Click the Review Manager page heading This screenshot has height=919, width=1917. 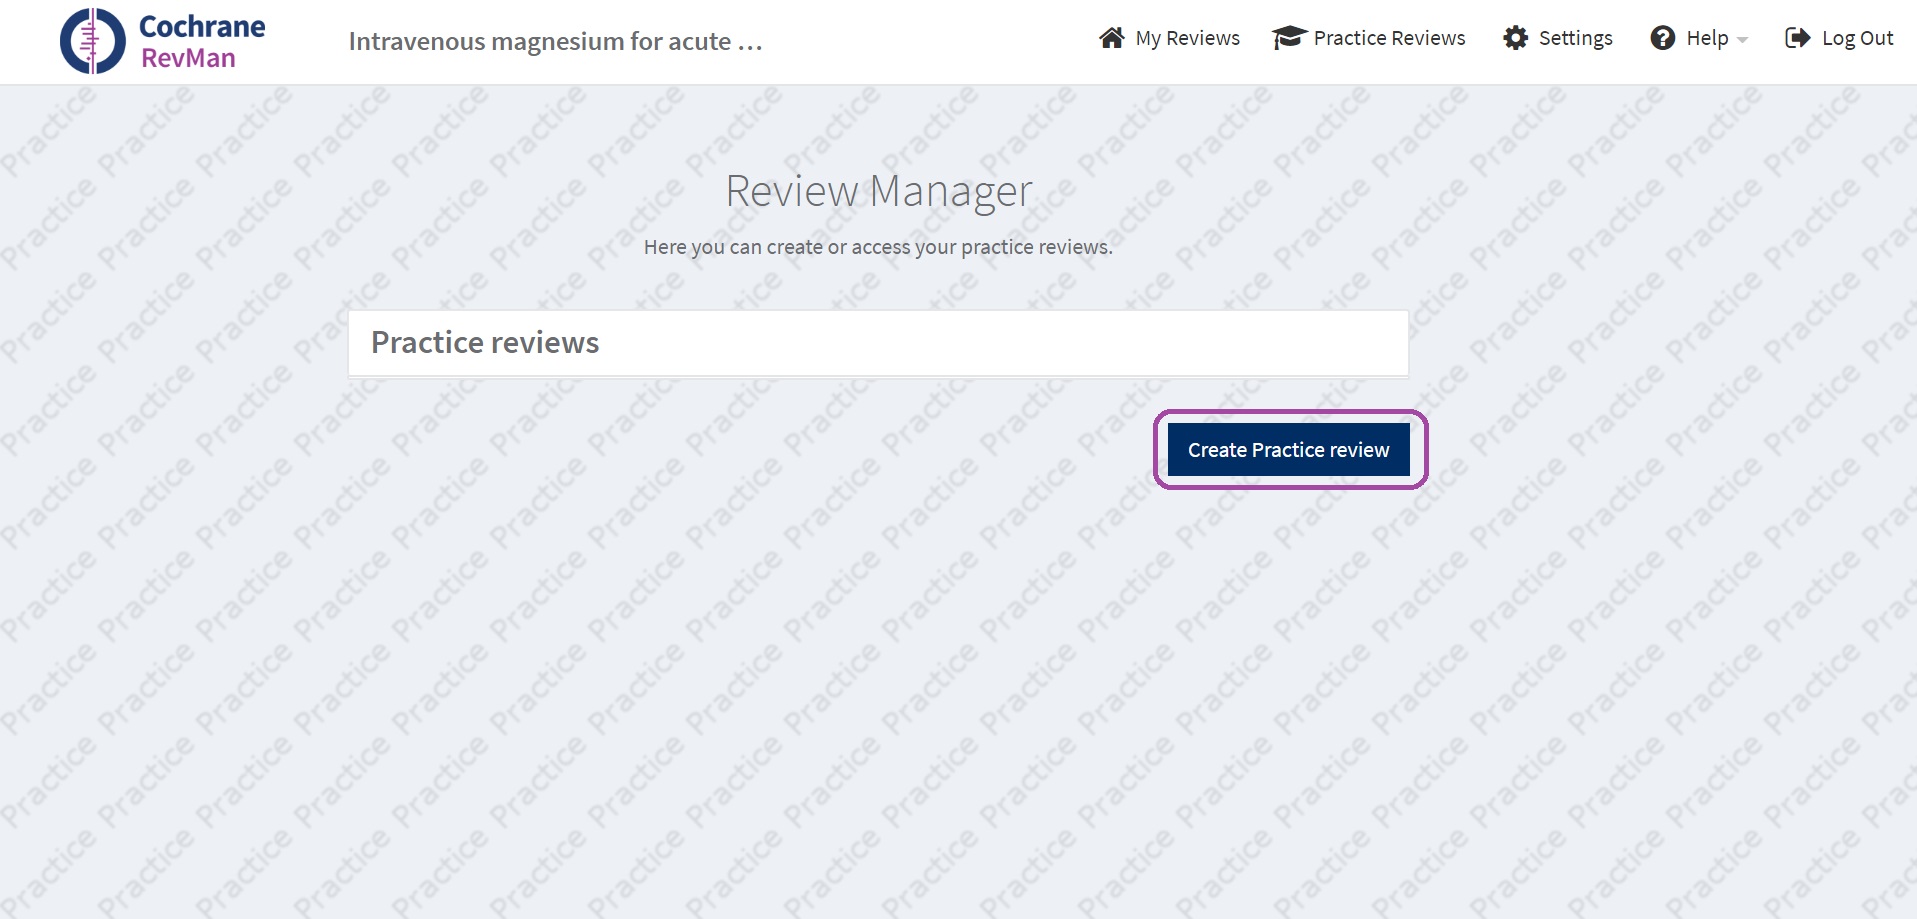click(878, 191)
